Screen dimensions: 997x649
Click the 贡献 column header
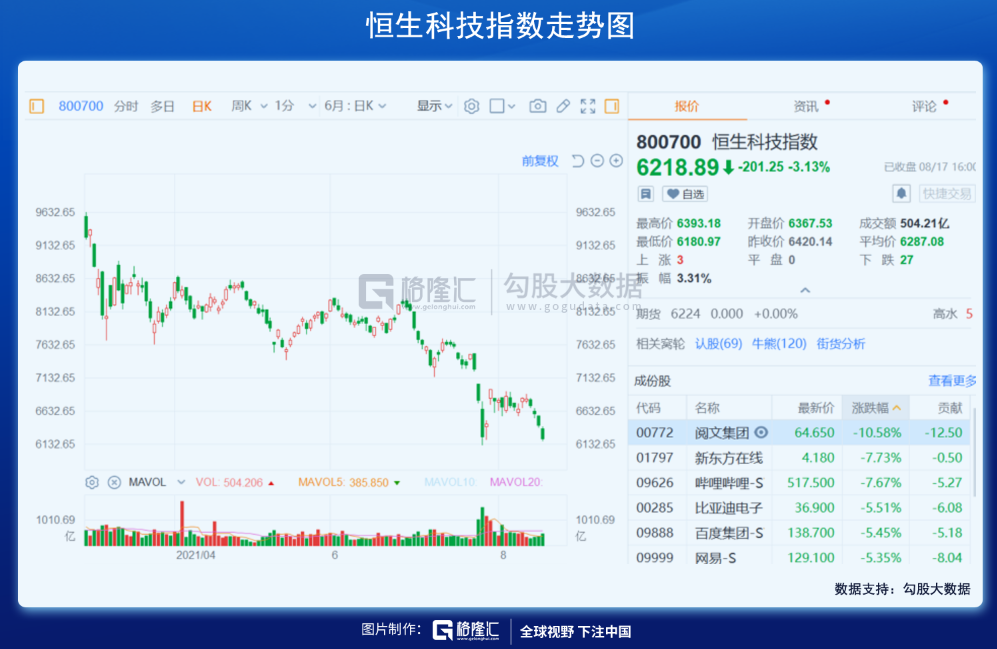click(950, 407)
